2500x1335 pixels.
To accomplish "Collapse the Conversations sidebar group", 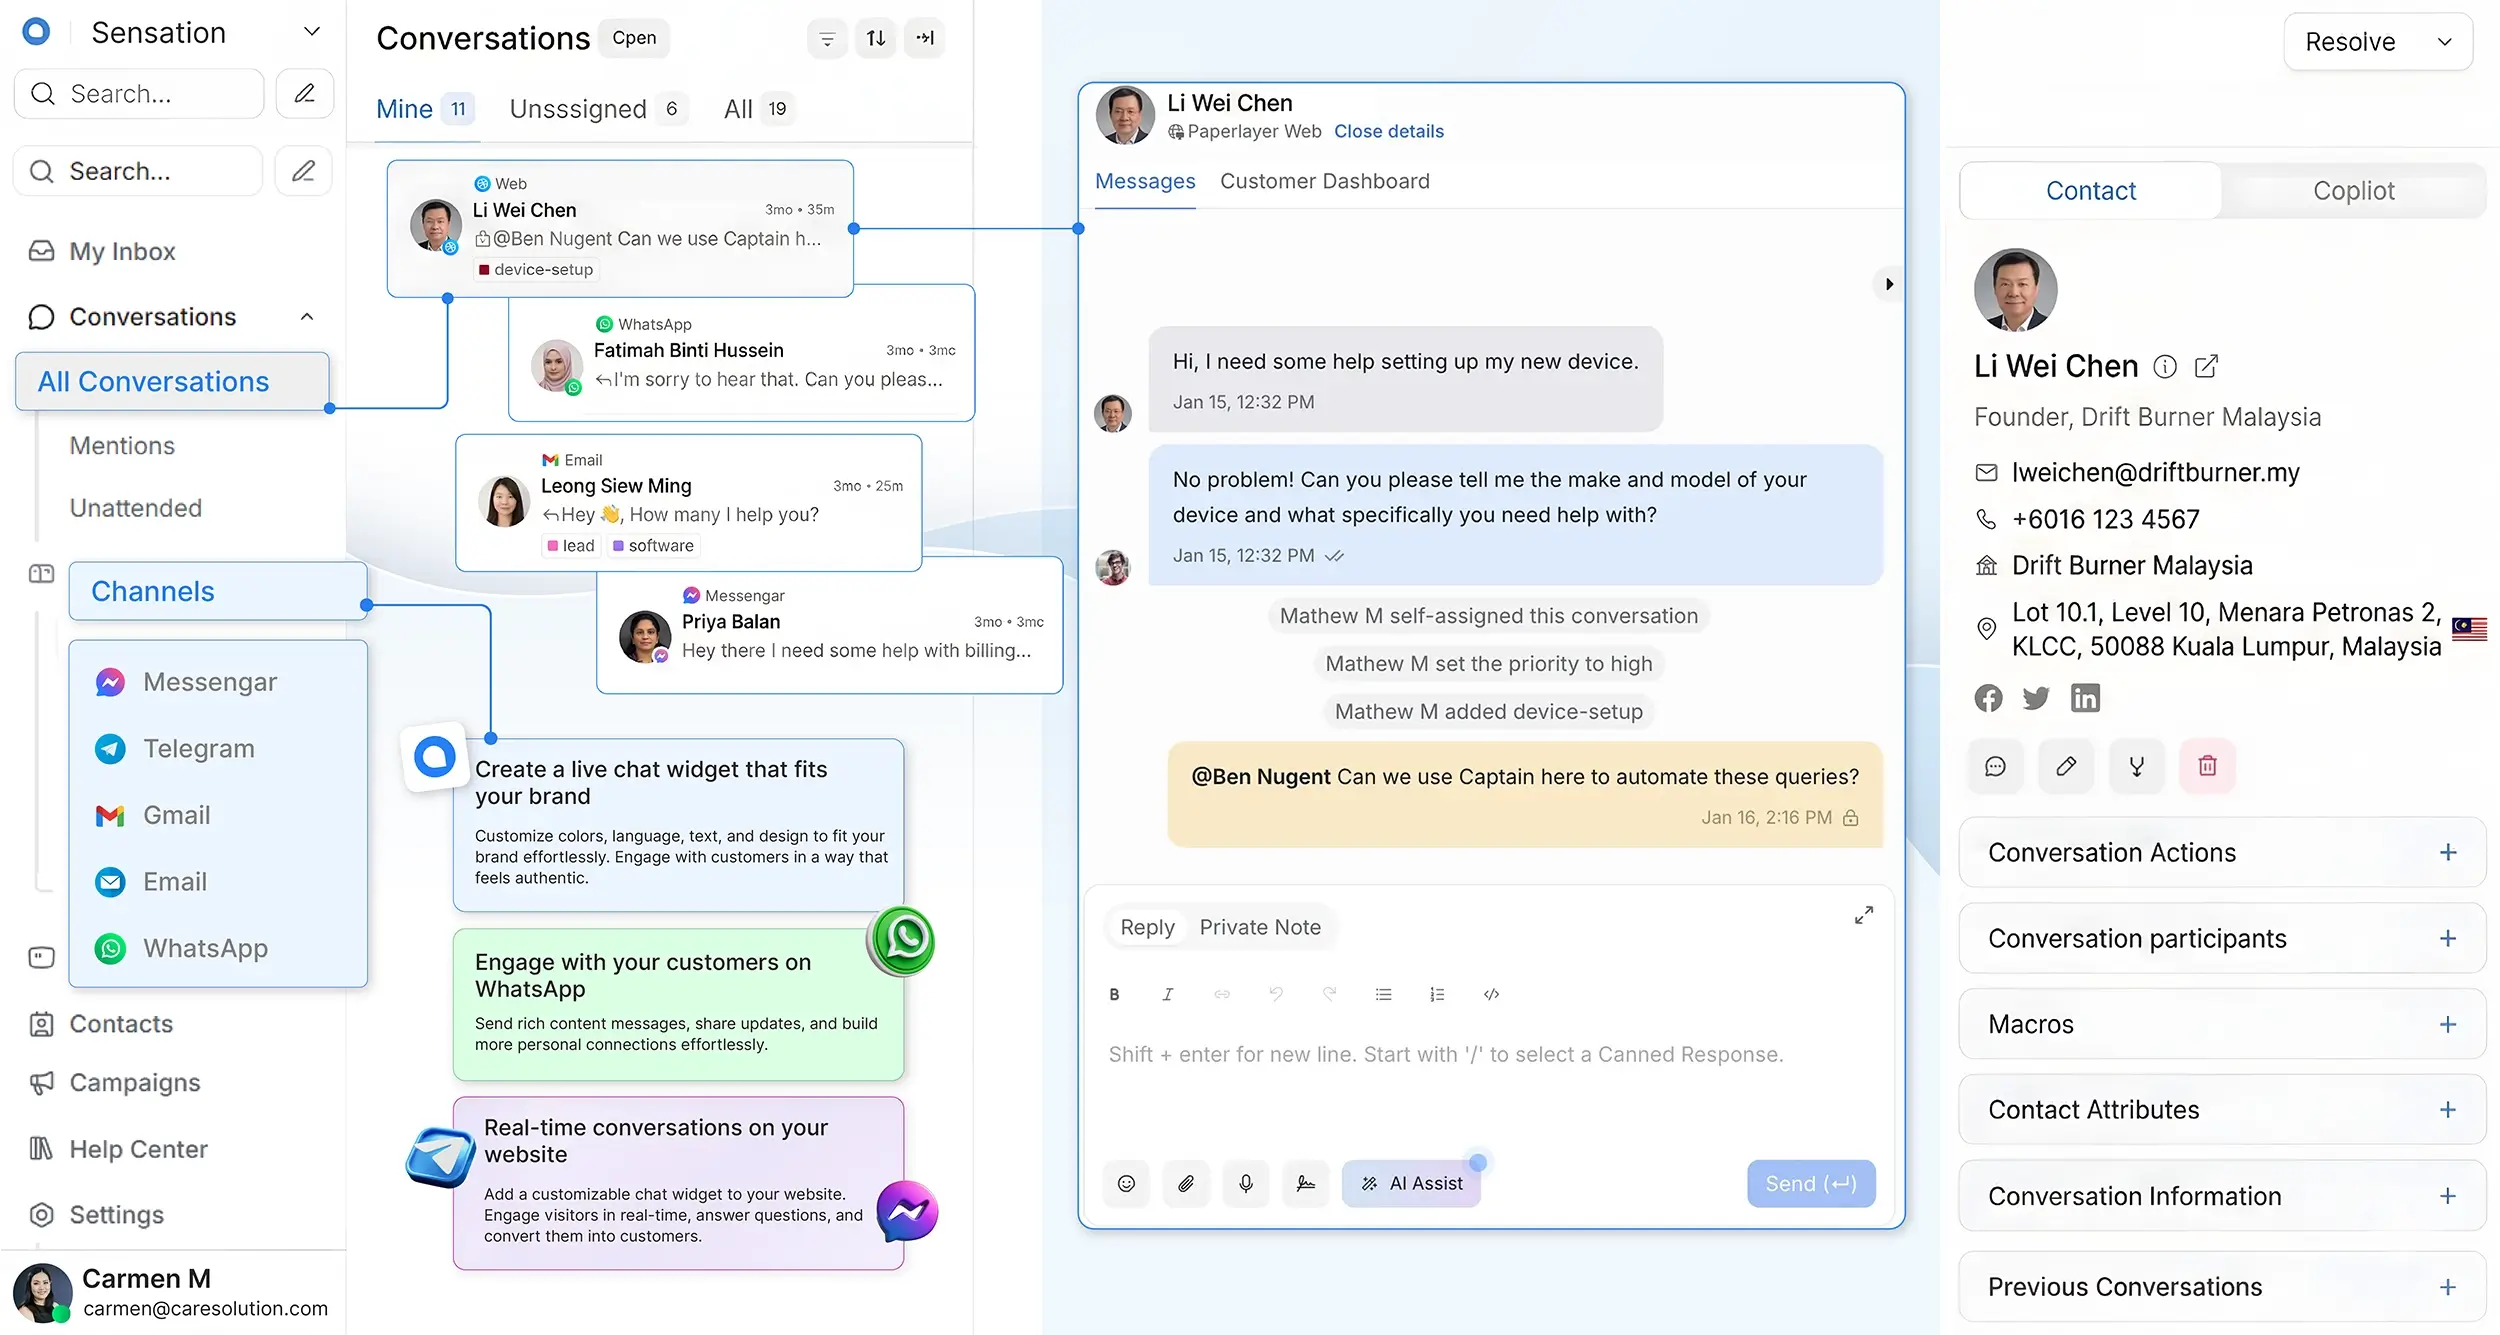I will tap(307, 317).
